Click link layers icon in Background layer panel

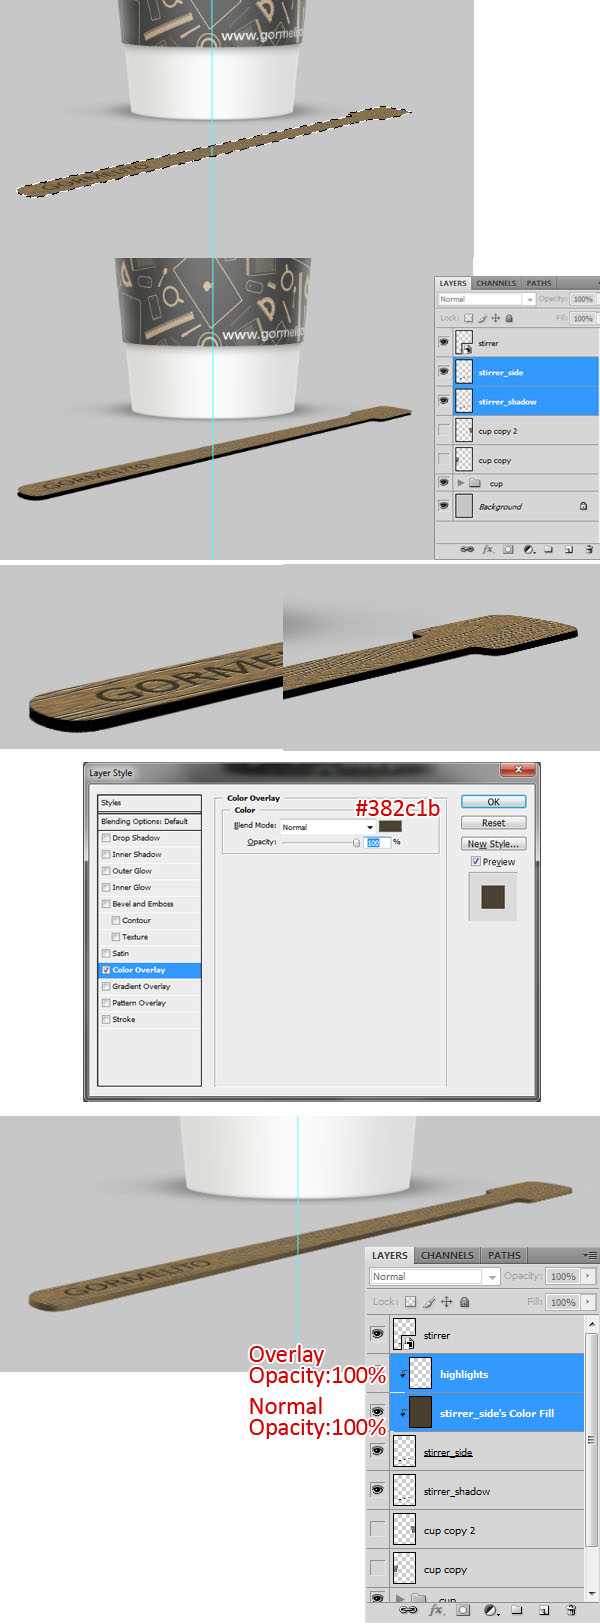click(x=466, y=549)
